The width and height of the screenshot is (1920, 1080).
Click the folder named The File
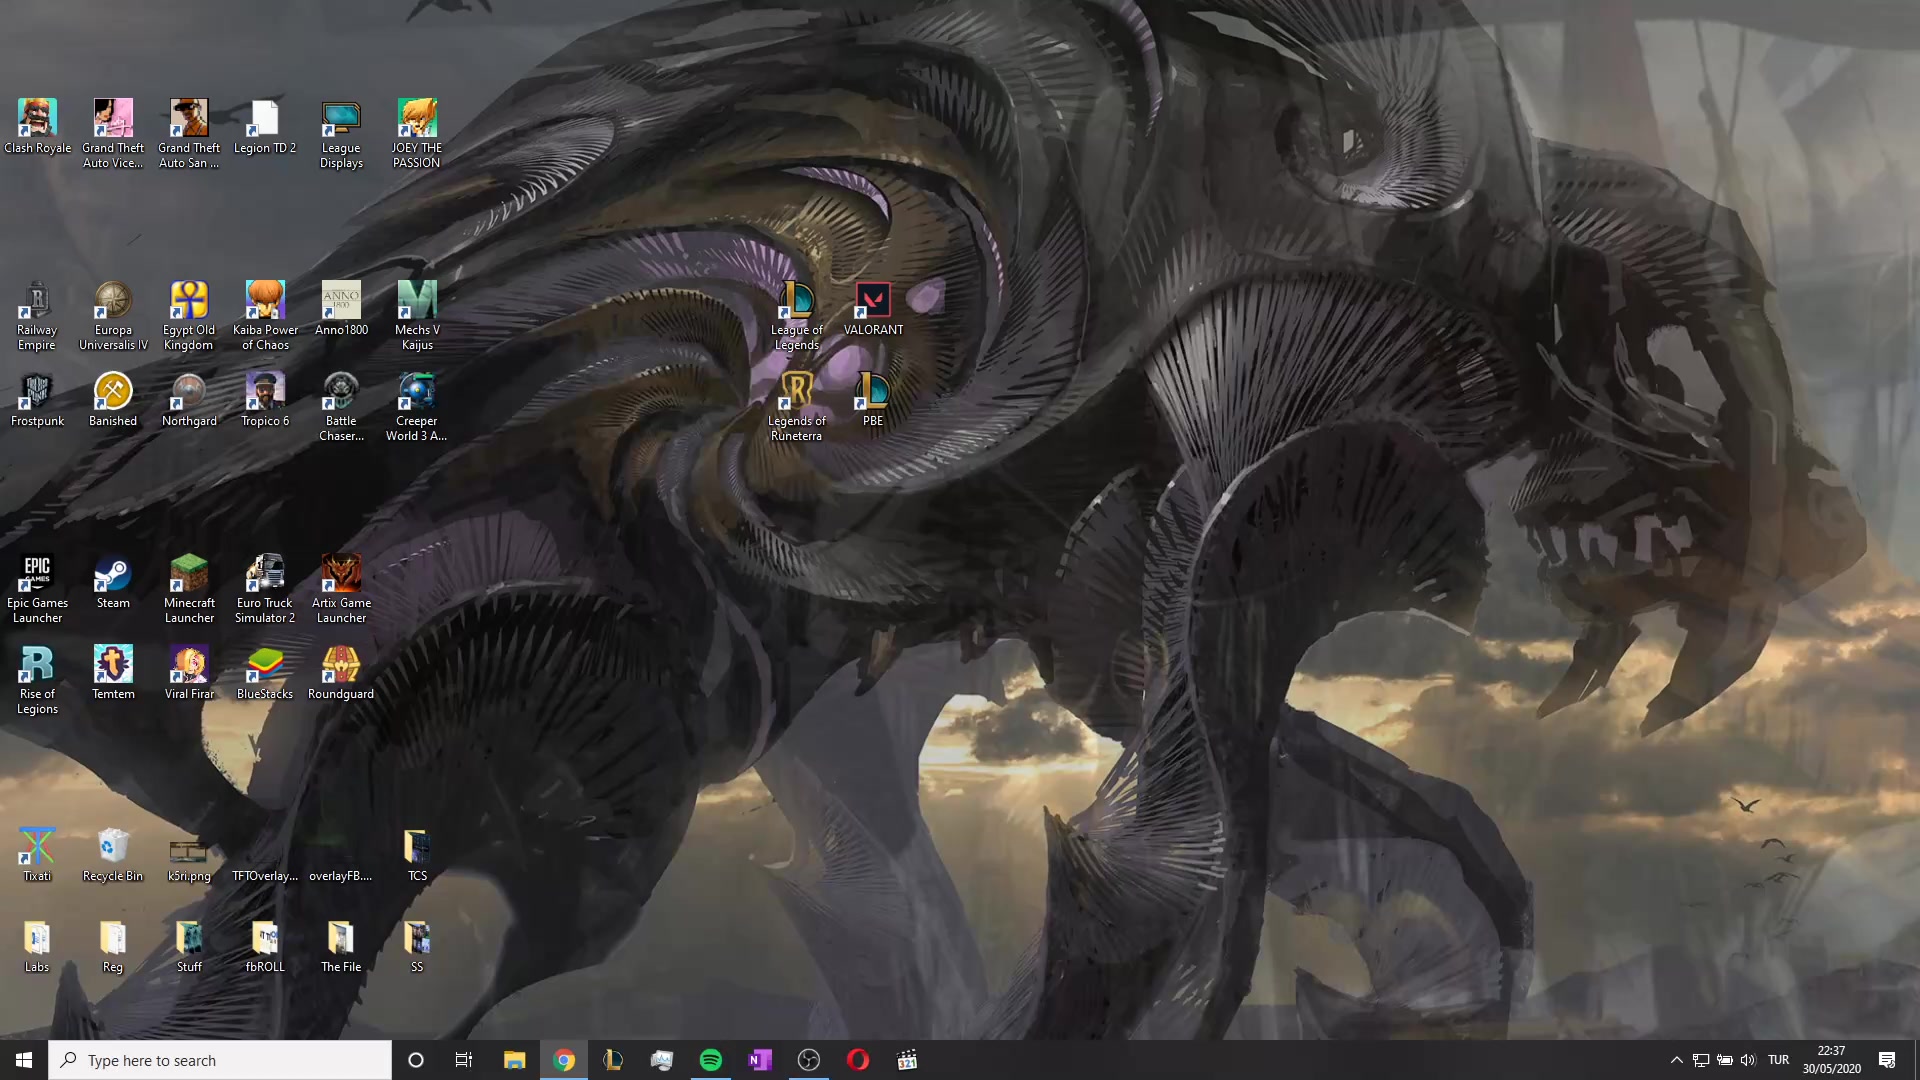point(341,946)
